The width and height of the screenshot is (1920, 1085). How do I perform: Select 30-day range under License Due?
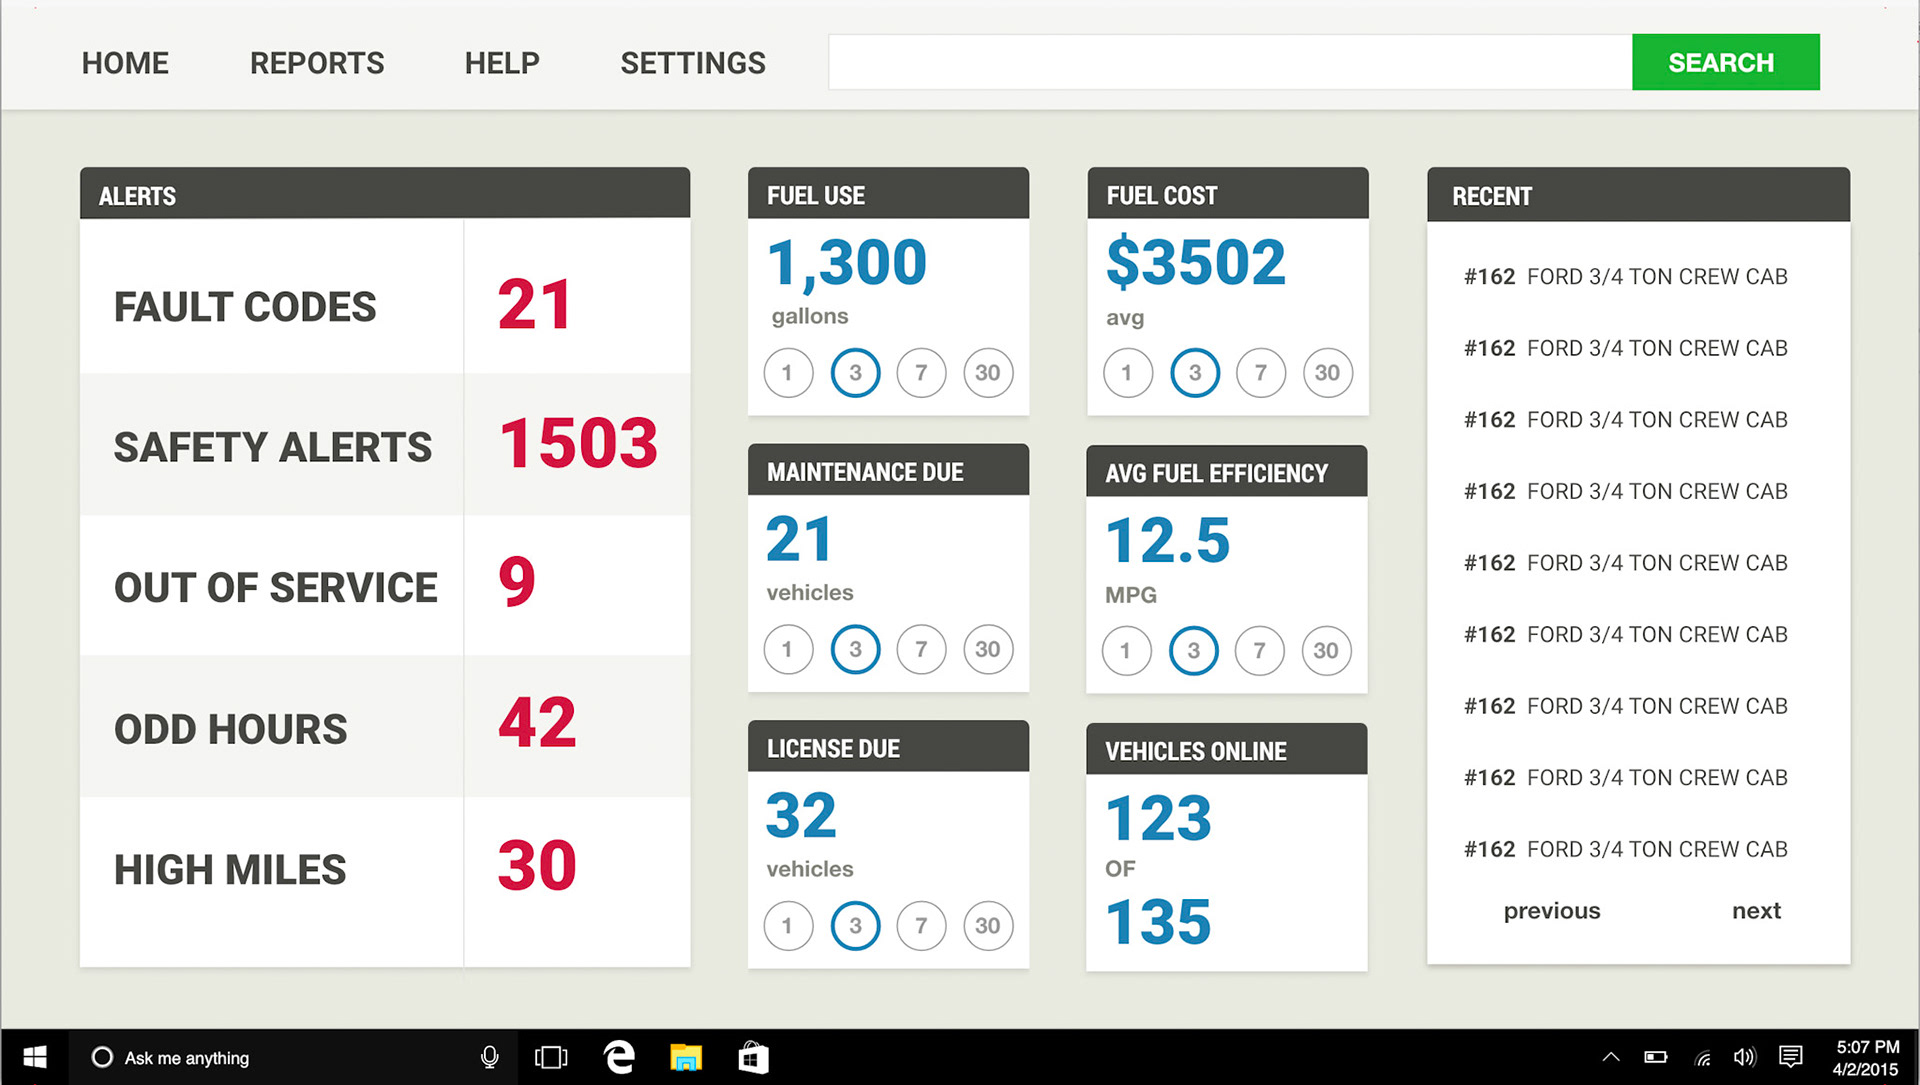pos(987,926)
